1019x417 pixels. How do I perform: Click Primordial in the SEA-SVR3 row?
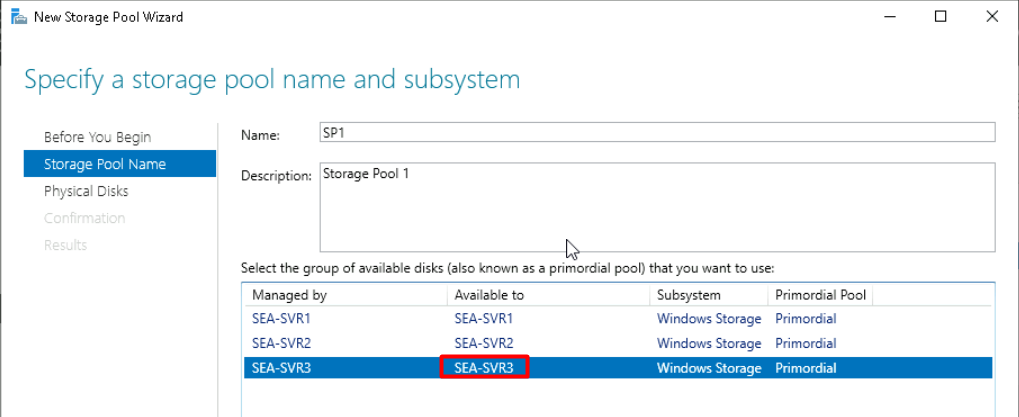[806, 368]
